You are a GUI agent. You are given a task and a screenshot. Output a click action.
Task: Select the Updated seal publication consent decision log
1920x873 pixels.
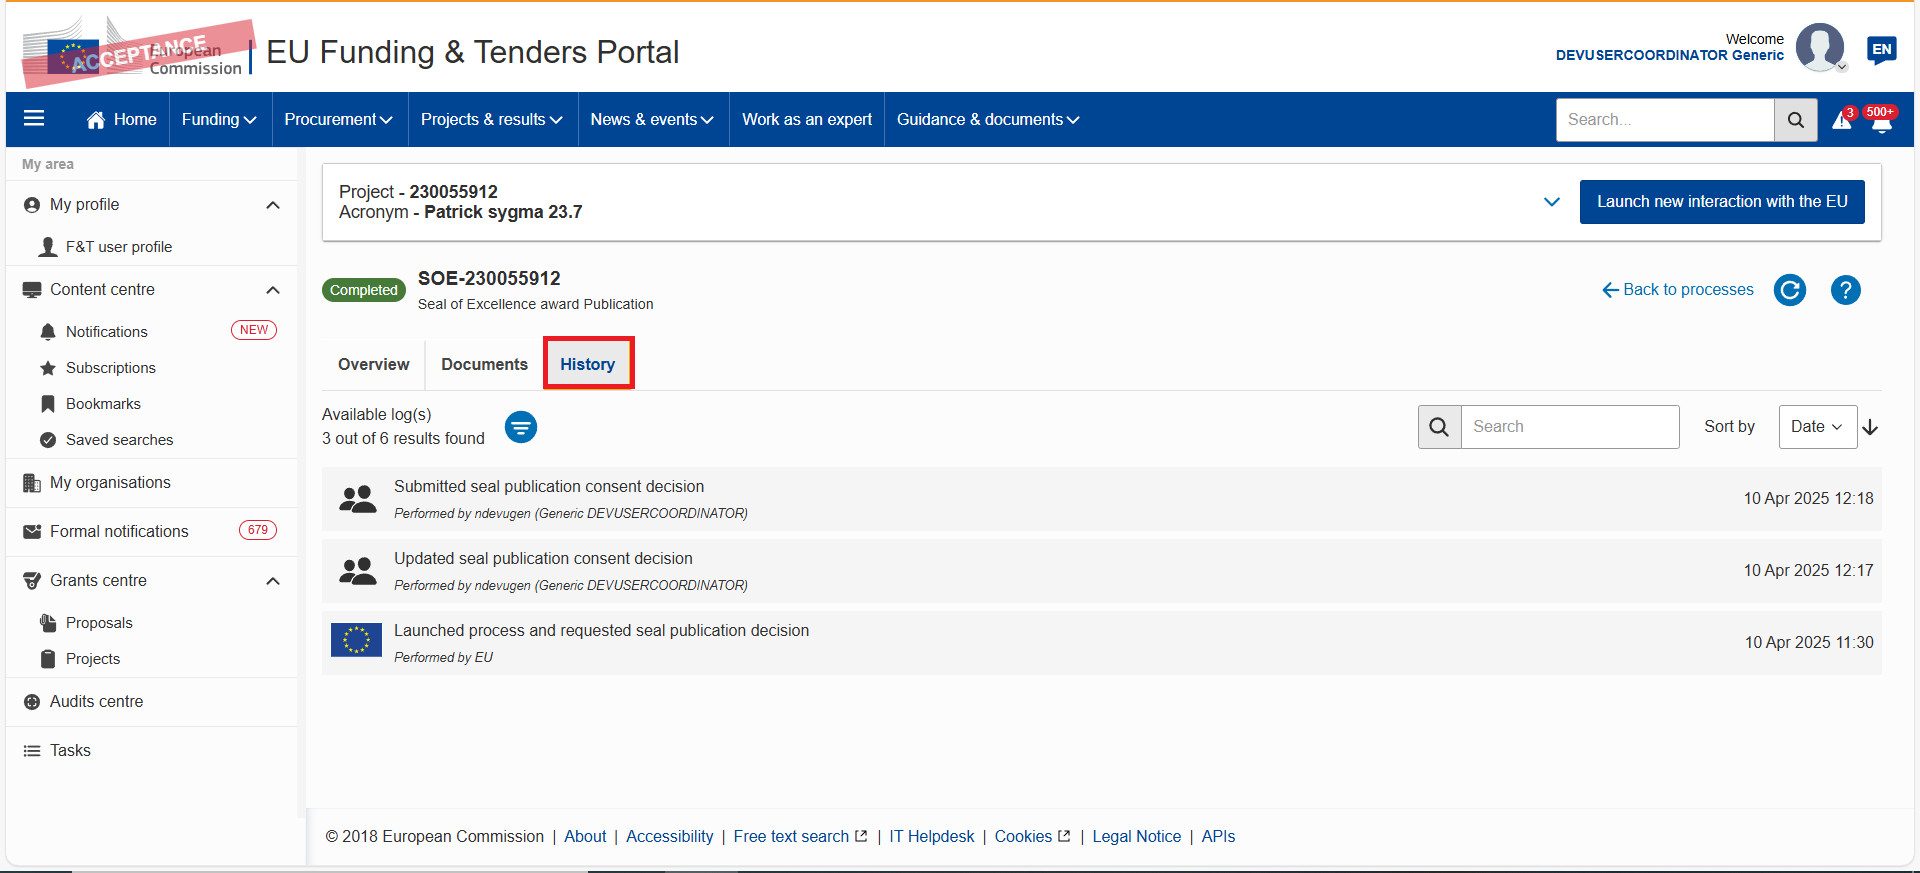[x=1101, y=571]
